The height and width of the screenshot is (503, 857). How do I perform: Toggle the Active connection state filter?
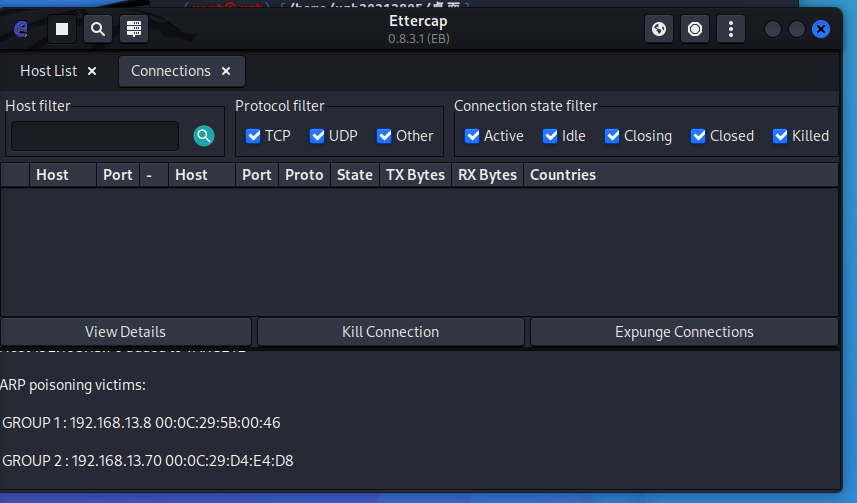coord(472,136)
